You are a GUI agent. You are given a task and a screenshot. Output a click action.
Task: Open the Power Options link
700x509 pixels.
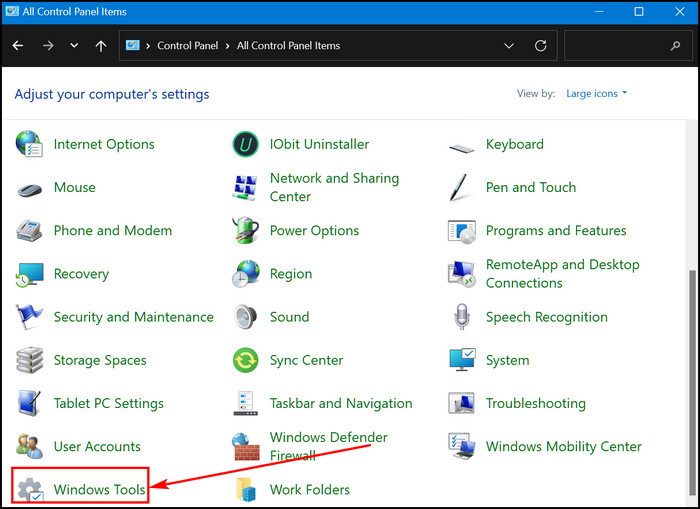[x=314, y=231]
